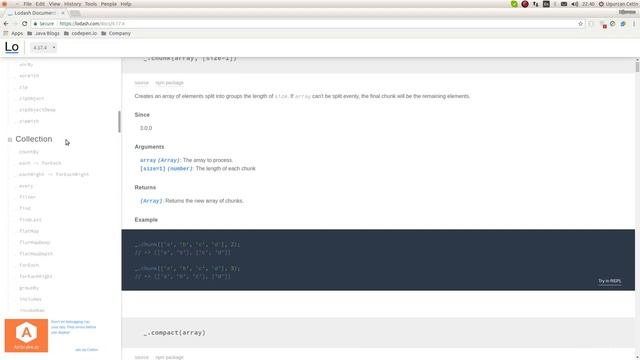The height and width of the screenshot is (360, 640).
Task: Reload the page with the refresh icon
Action: click(24, 24)
